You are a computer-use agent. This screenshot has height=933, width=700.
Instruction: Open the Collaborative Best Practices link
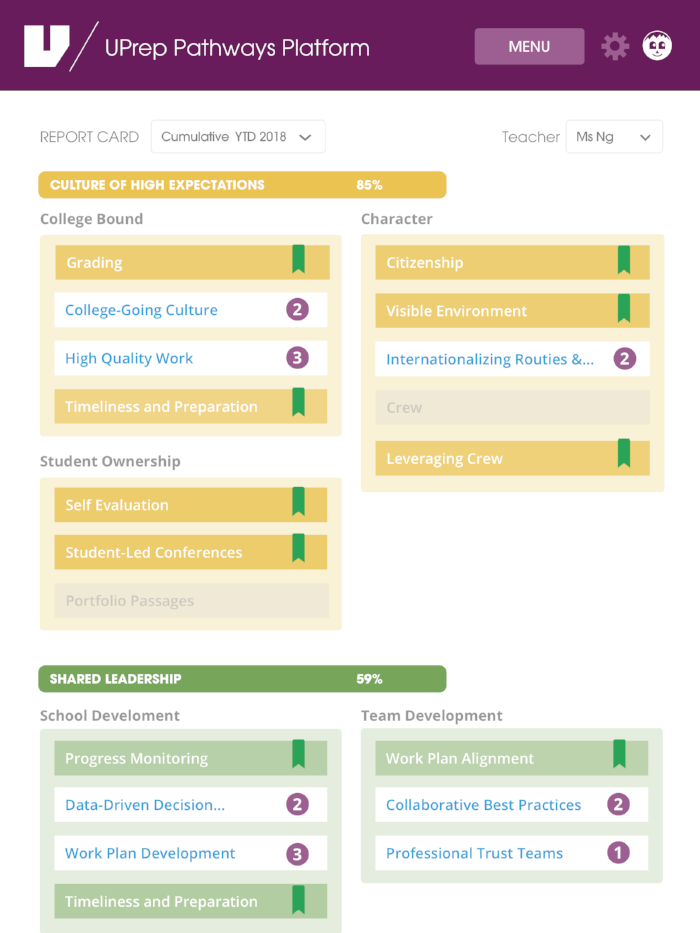483,805
